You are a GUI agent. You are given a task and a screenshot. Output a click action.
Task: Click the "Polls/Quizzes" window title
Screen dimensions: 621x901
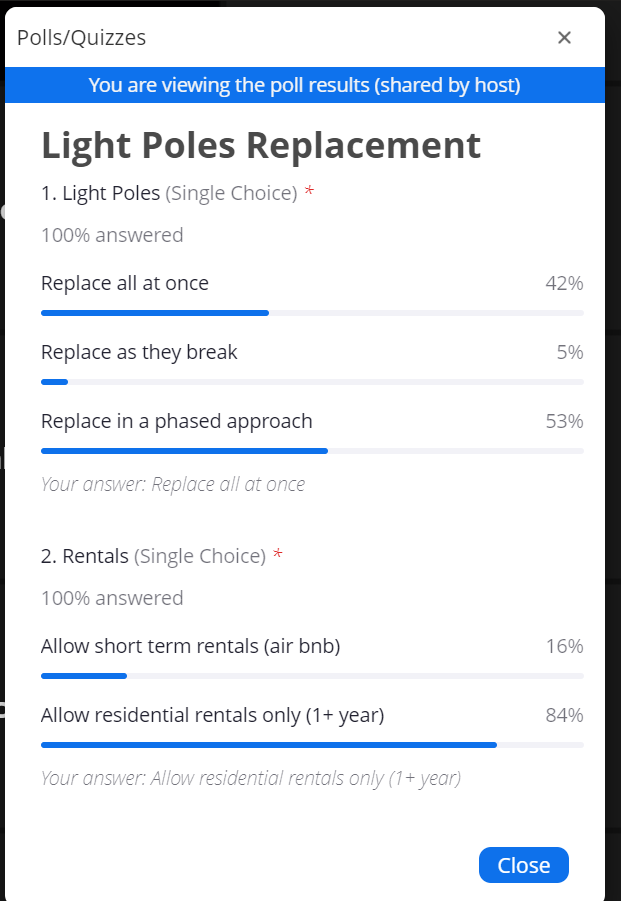pyautogui.click(x=81, y=38)
